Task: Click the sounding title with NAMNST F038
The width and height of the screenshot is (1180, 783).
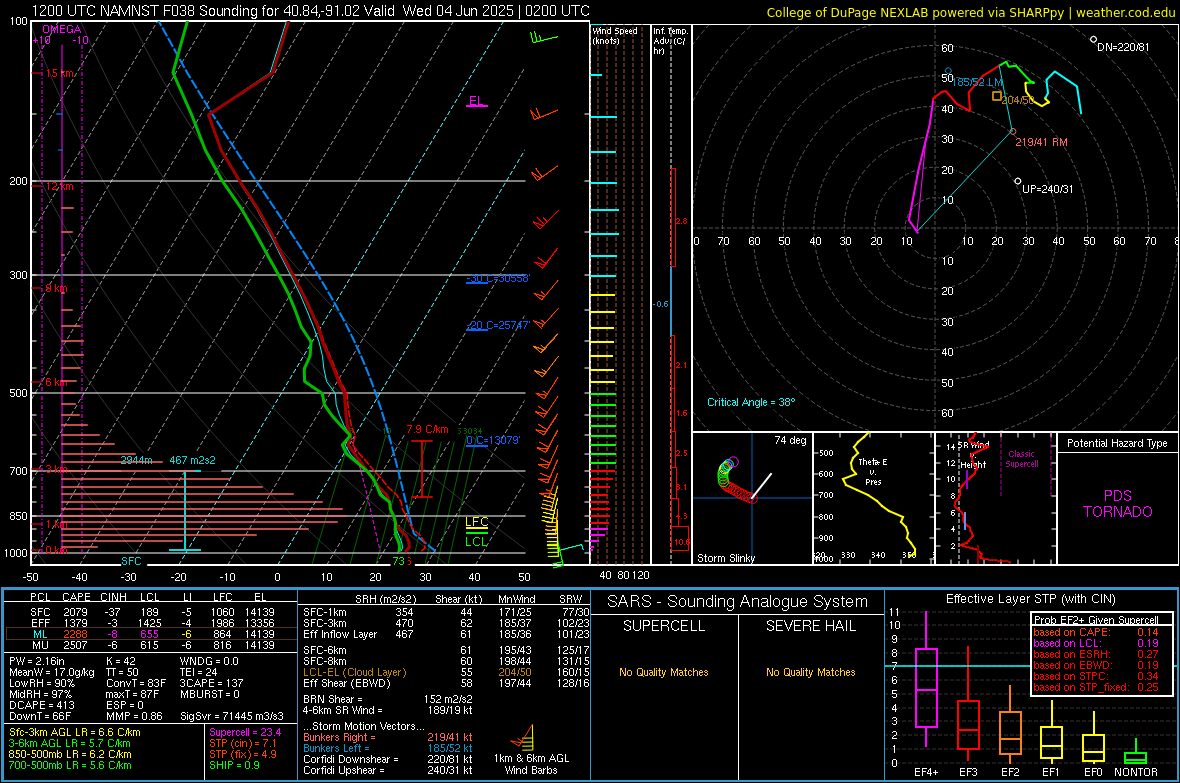Action: 310,11
